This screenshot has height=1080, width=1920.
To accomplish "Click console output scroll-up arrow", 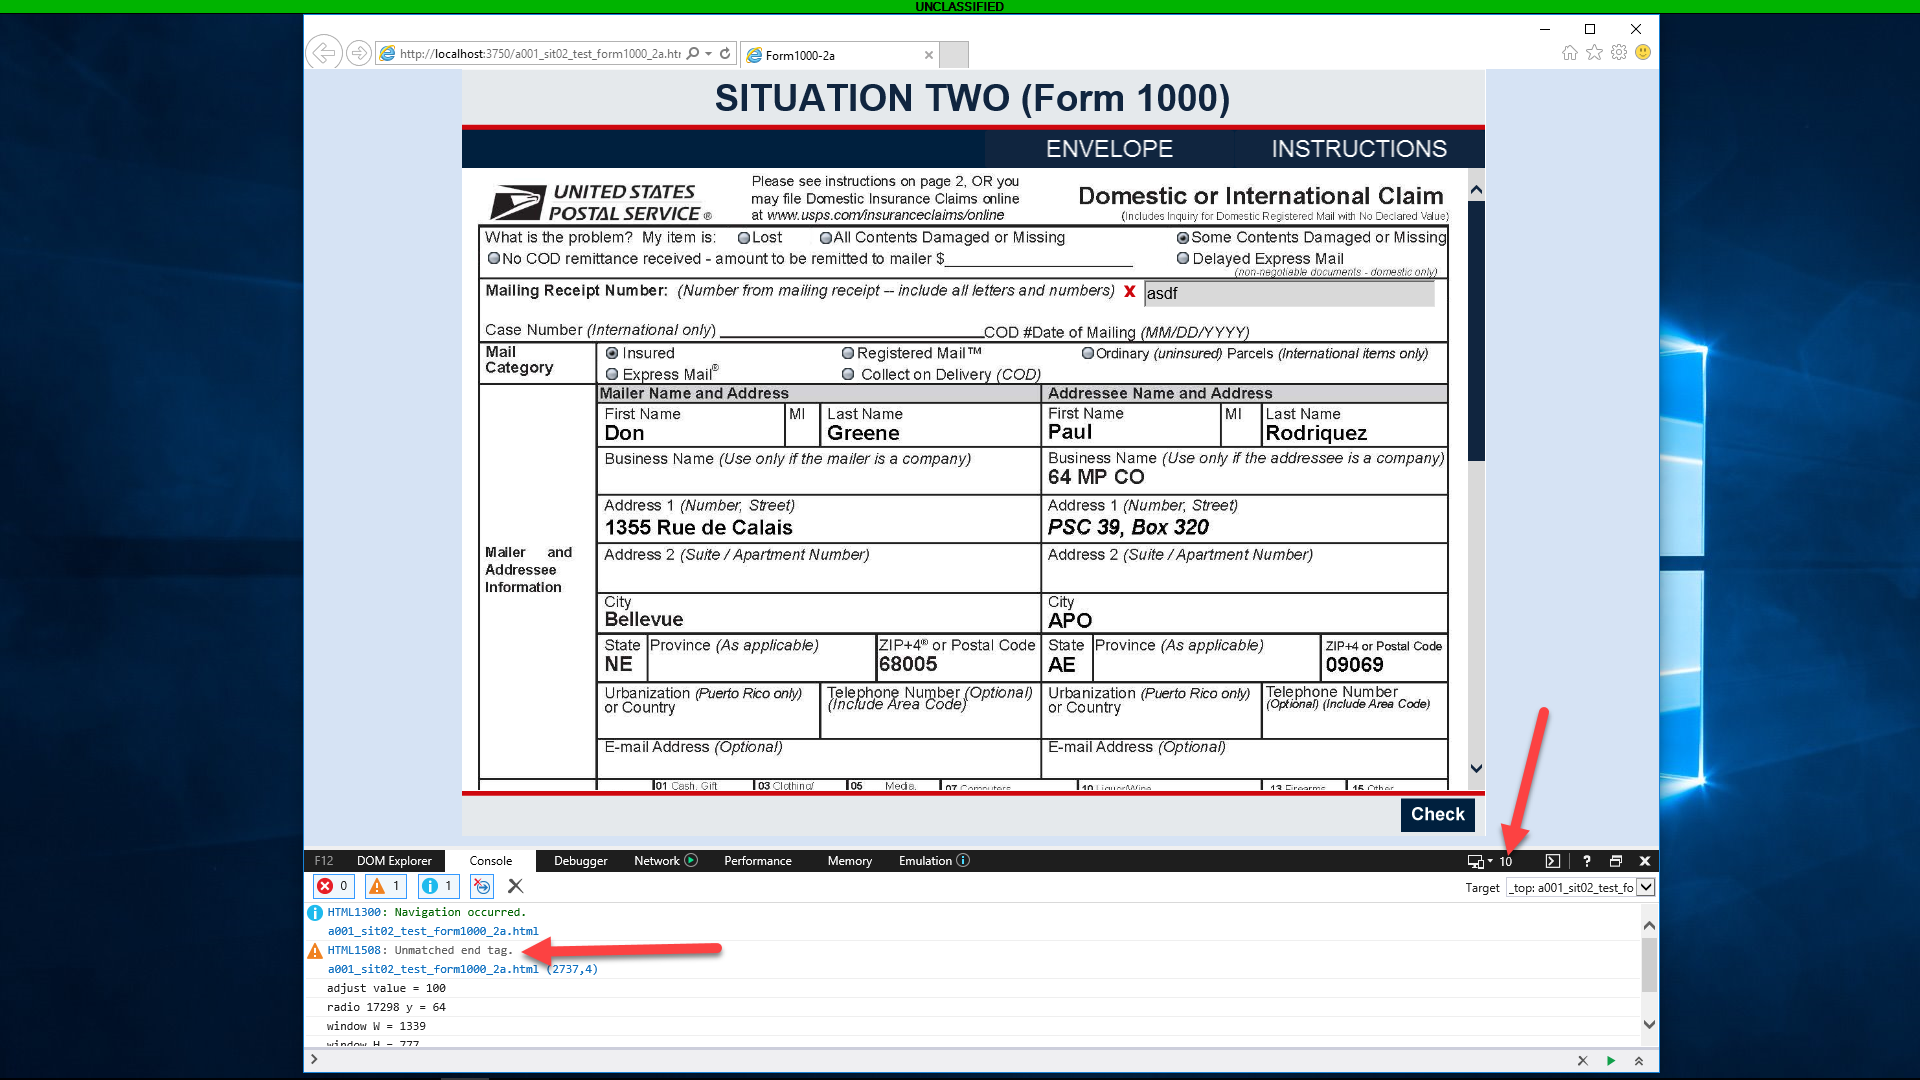I will tap(1649, 925).
